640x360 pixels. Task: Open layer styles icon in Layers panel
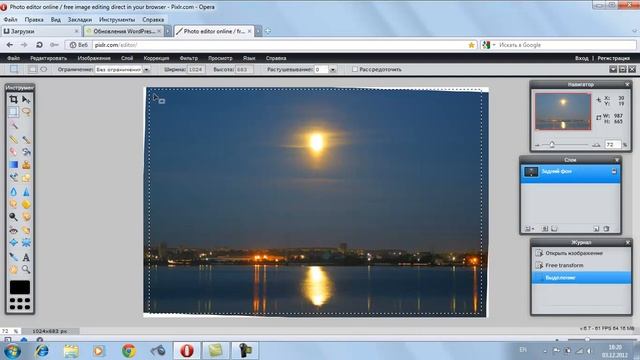click(554, 229)
